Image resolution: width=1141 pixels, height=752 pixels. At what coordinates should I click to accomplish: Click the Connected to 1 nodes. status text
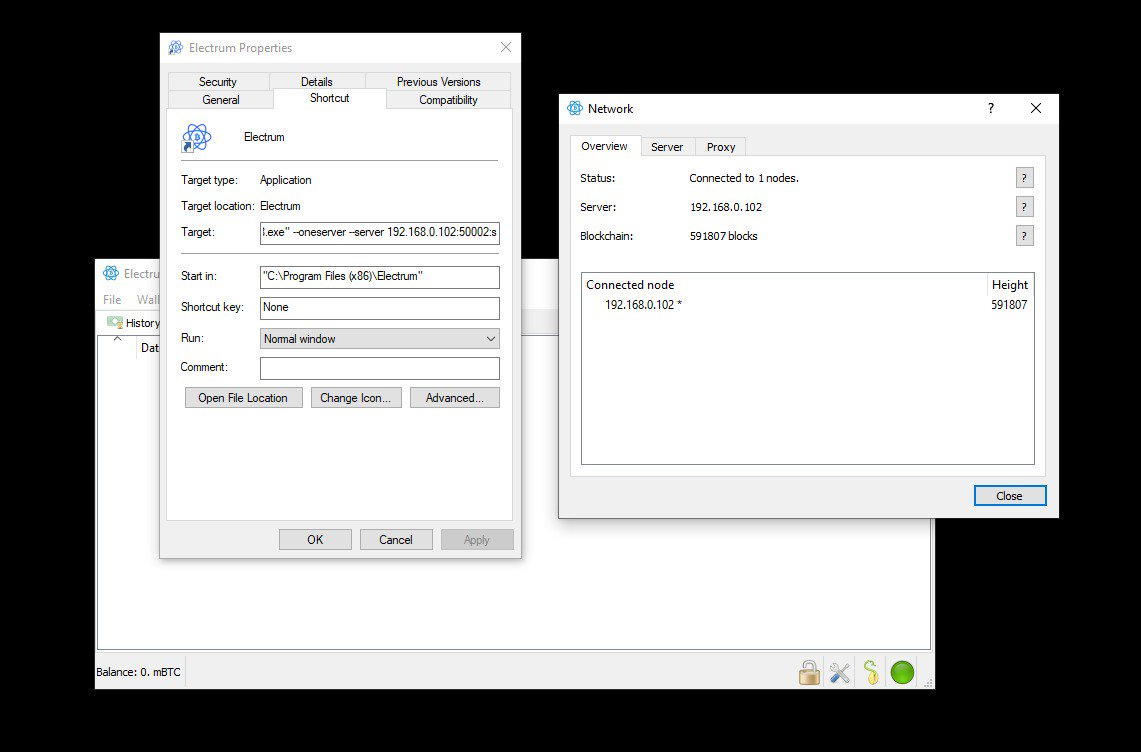[744, 178]
